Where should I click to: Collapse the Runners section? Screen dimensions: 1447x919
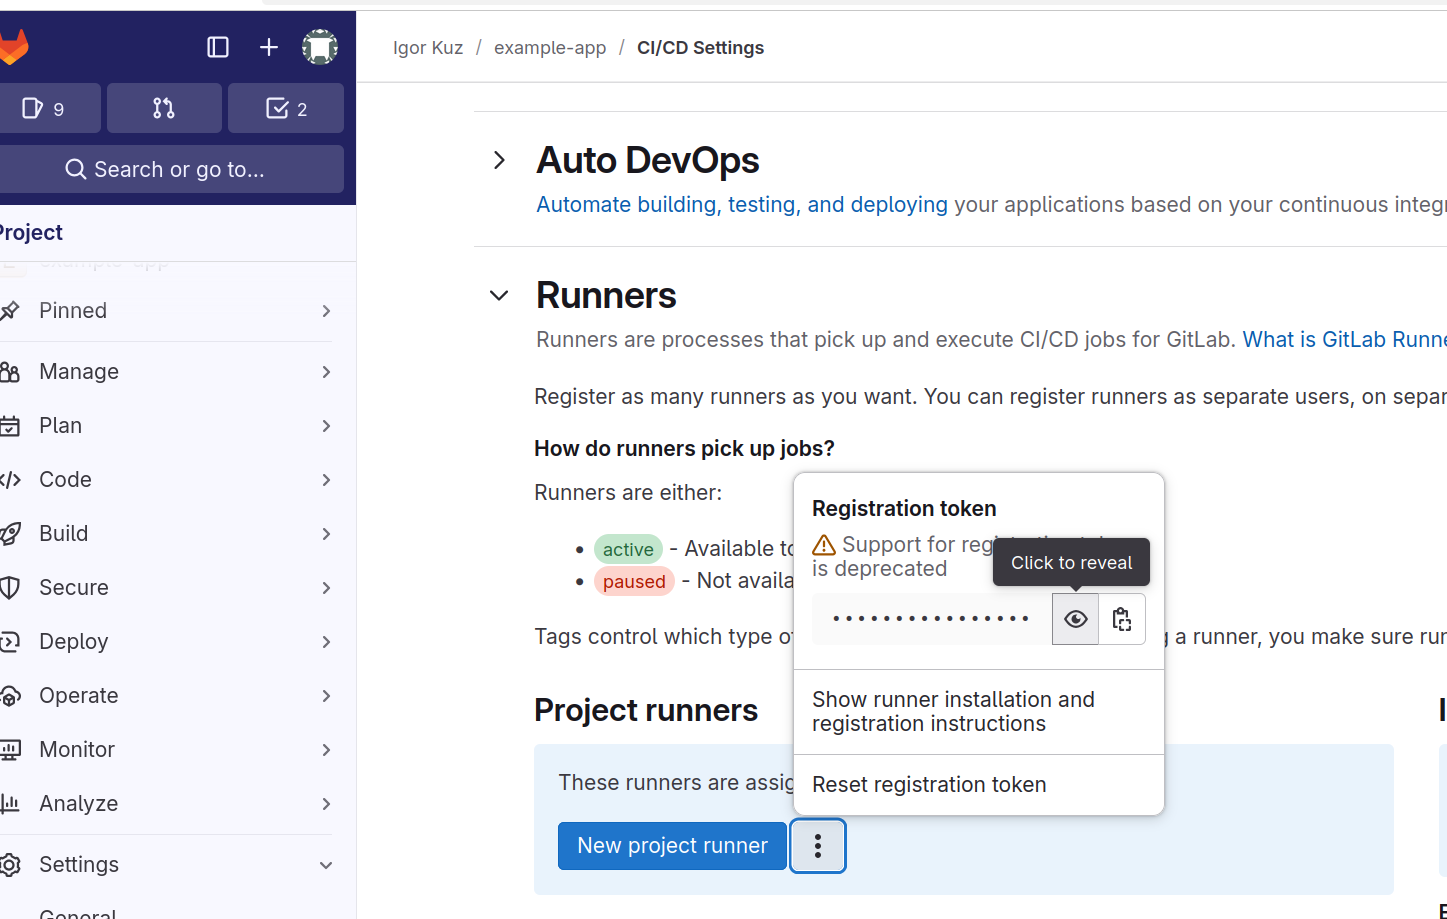coord(499,295)
